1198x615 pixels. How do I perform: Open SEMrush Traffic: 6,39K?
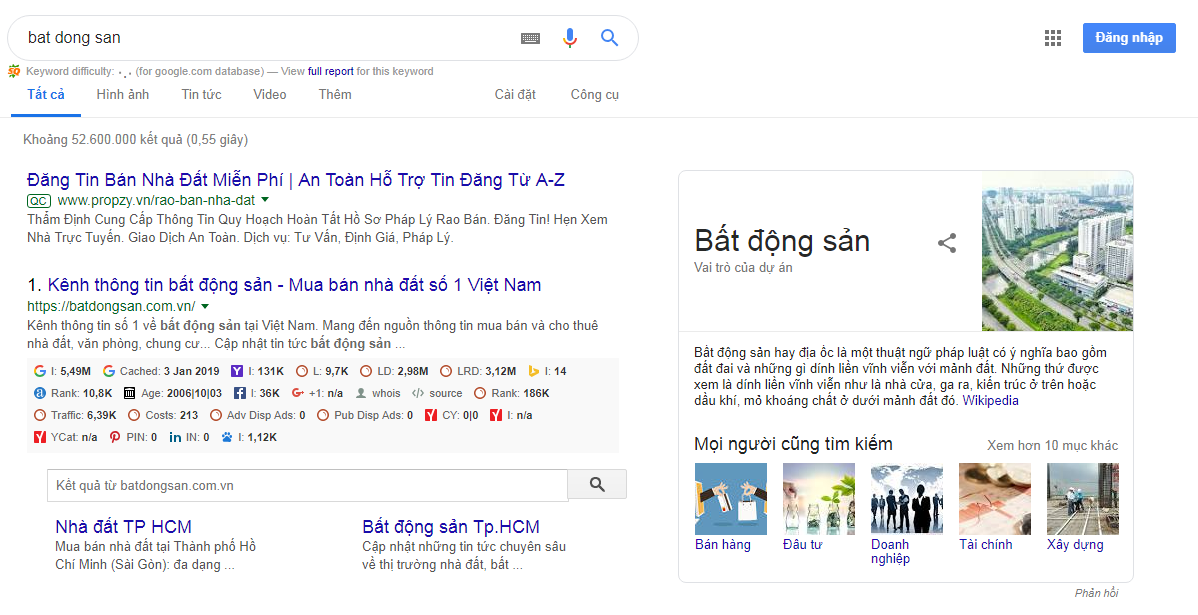pyautogui.click(x=75, y=416)
